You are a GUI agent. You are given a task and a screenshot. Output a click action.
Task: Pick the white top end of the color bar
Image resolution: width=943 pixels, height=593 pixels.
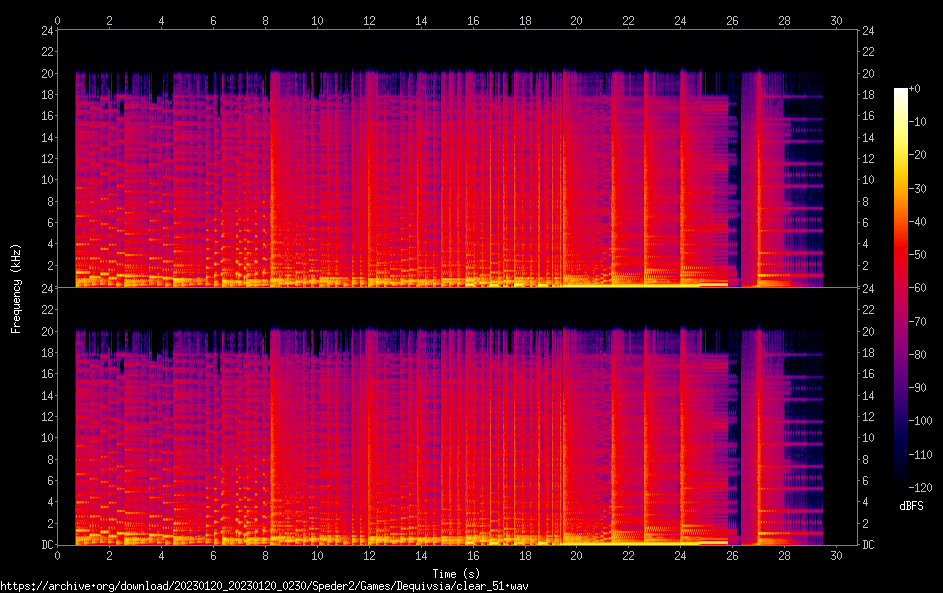(x=901, y=93)
